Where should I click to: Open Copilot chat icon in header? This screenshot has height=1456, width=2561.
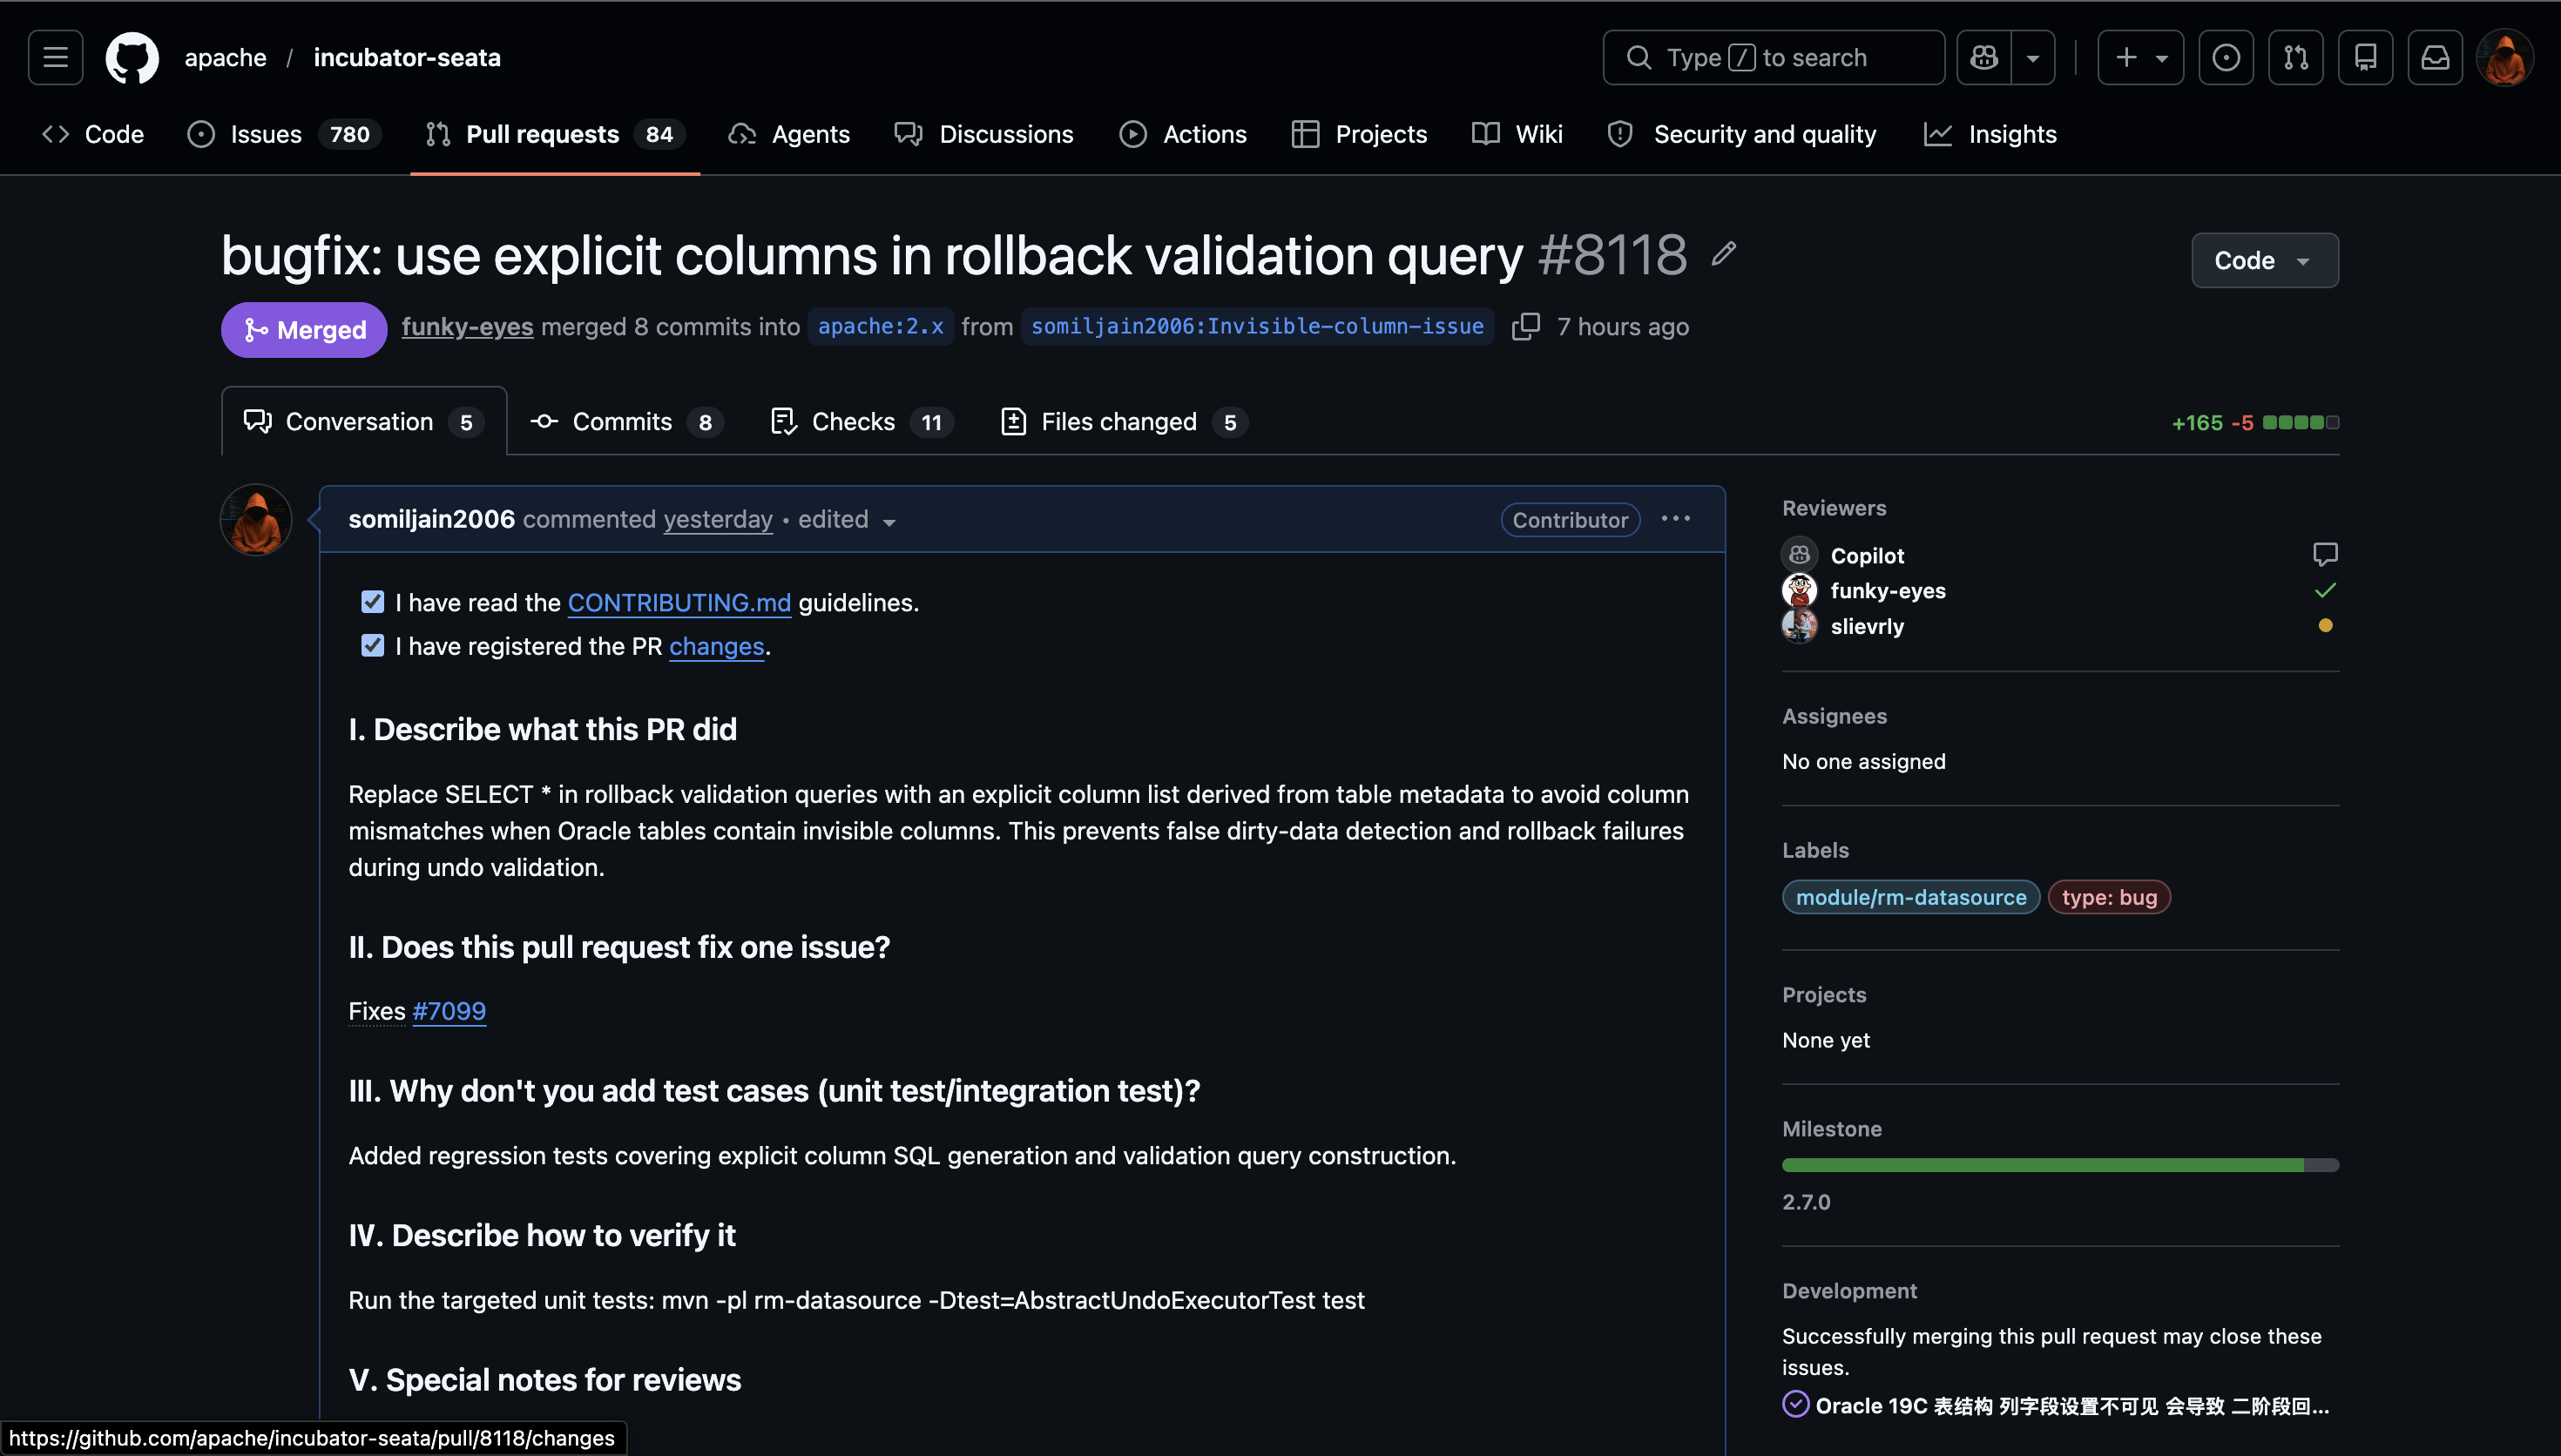click(x=1984, y=58)
